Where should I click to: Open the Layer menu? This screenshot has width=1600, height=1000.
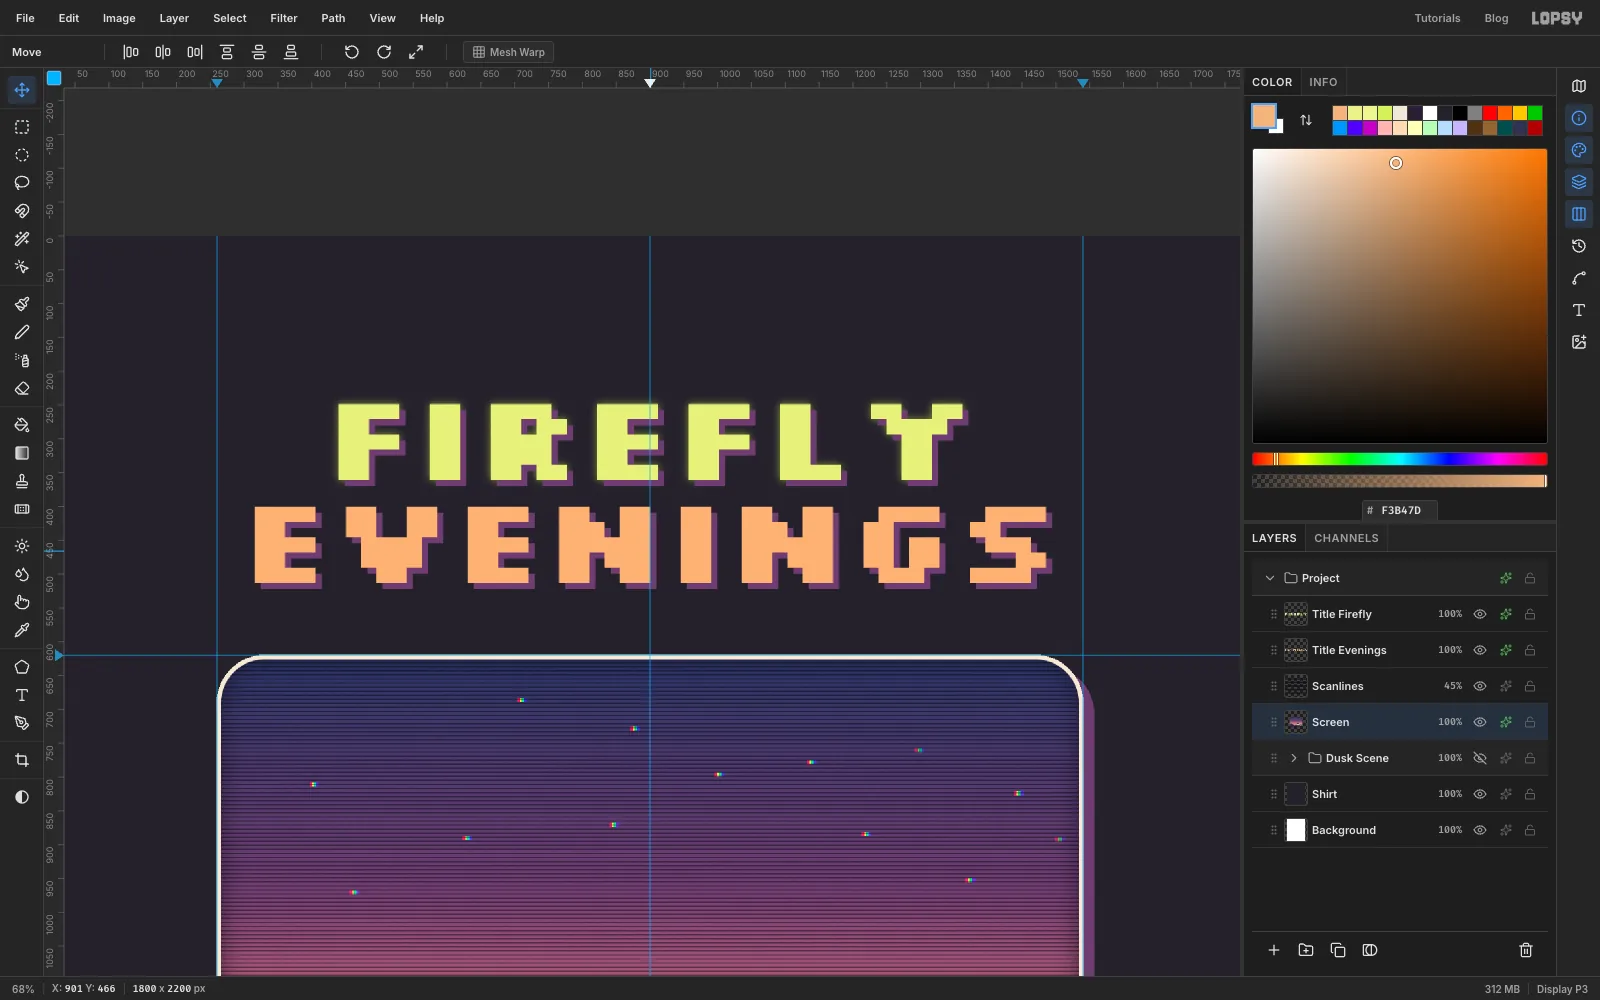[x=174, y=18]
